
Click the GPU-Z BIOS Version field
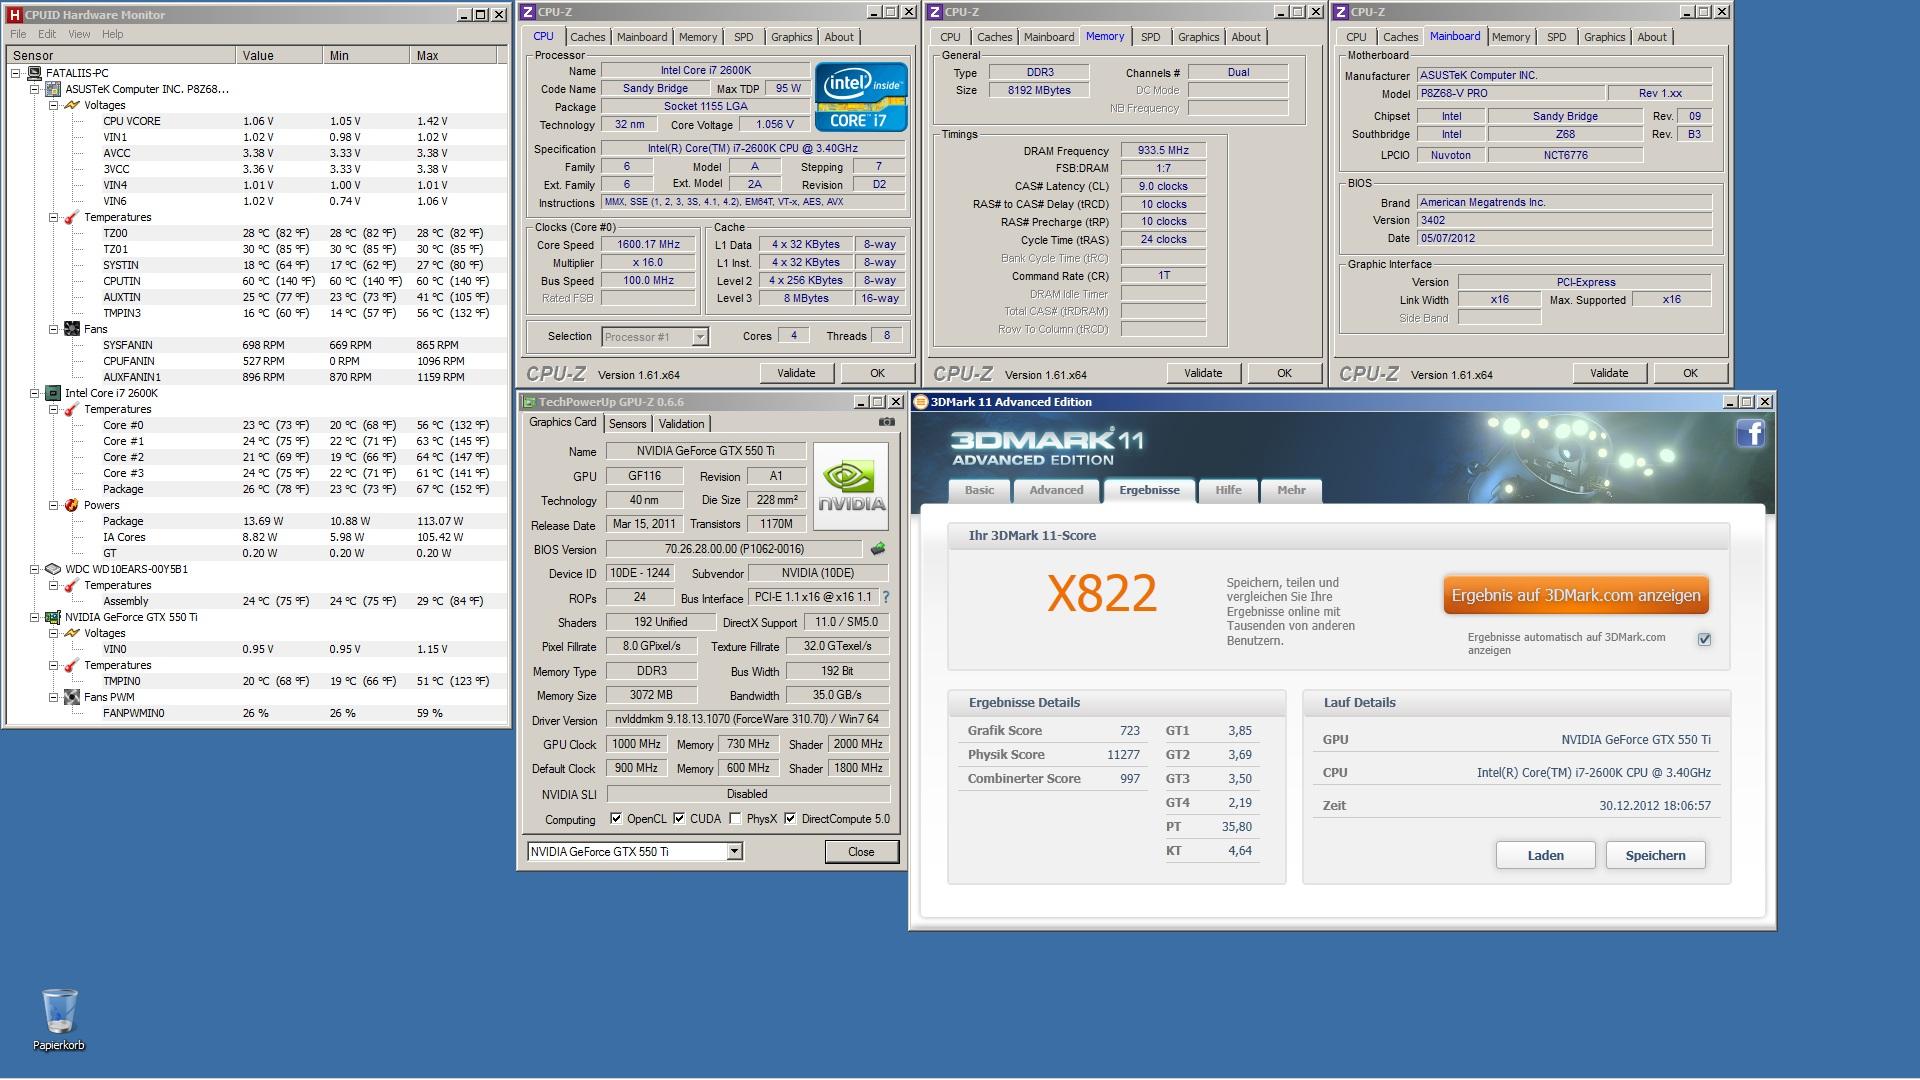734,549
